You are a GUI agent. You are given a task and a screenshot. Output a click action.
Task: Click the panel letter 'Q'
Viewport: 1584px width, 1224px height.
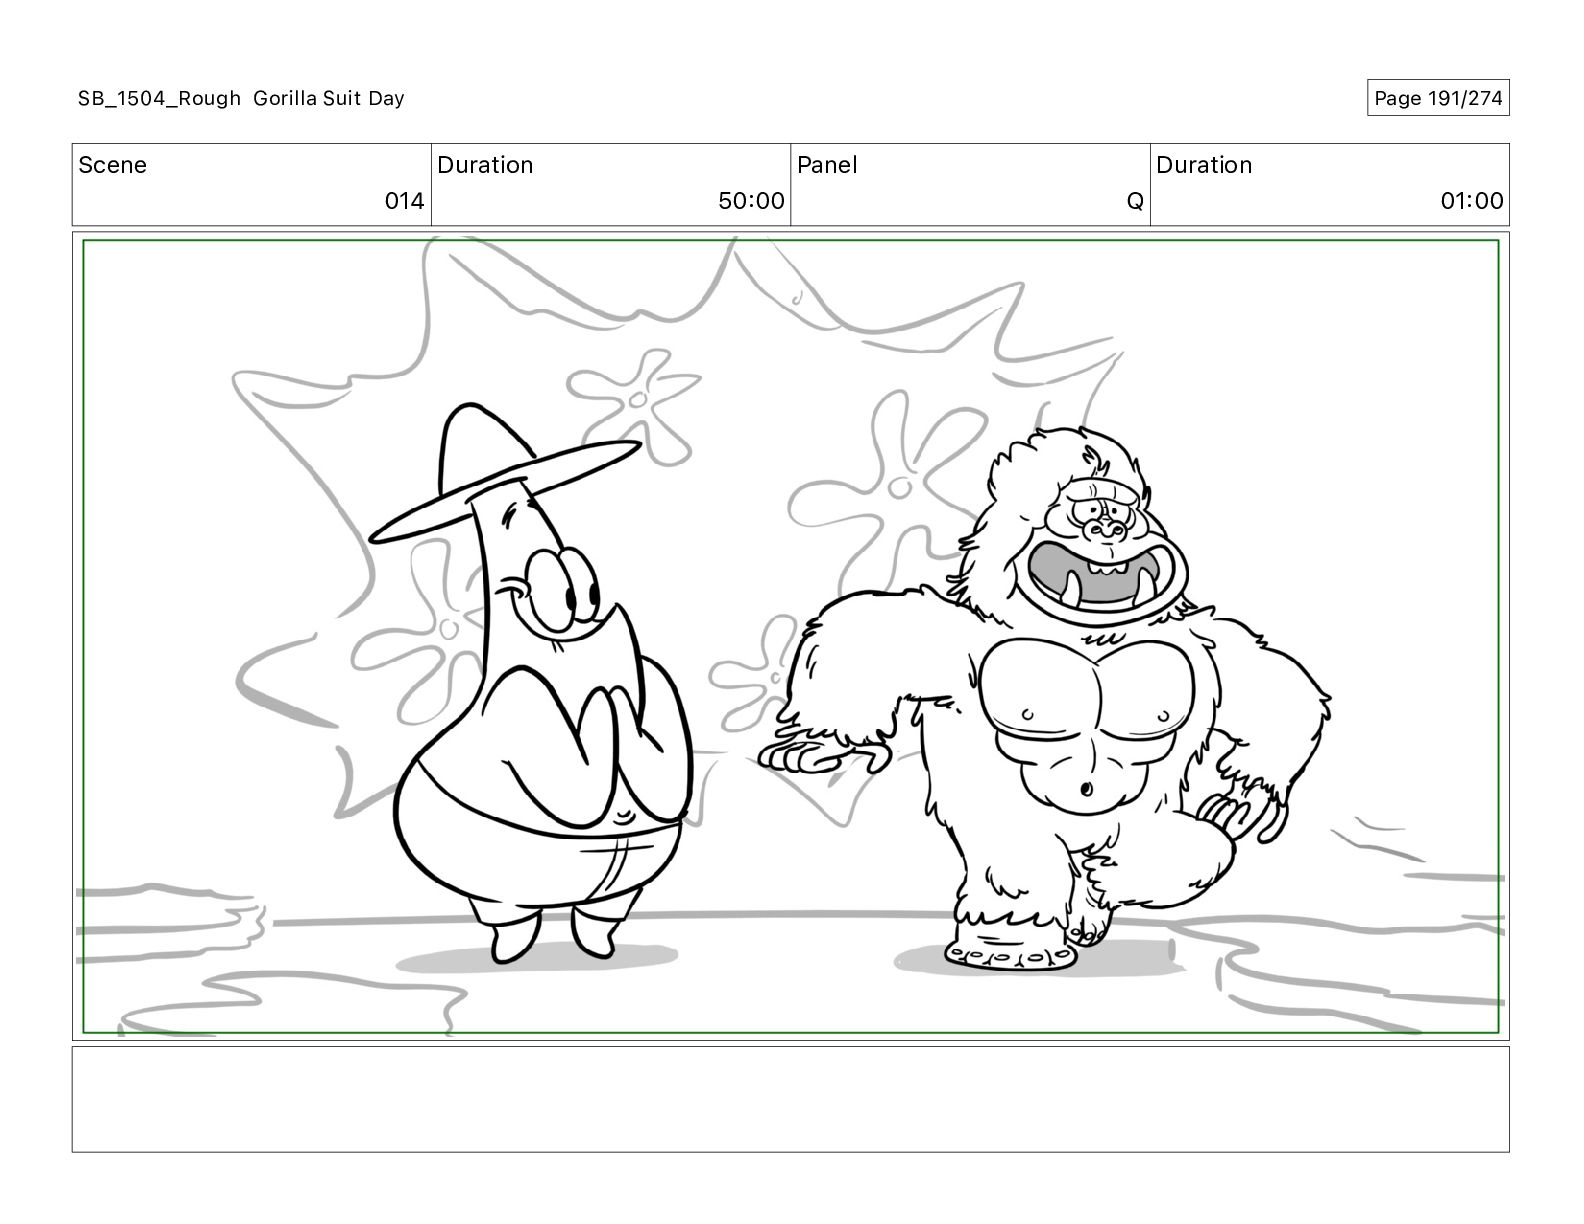(x=1135, y=201)
